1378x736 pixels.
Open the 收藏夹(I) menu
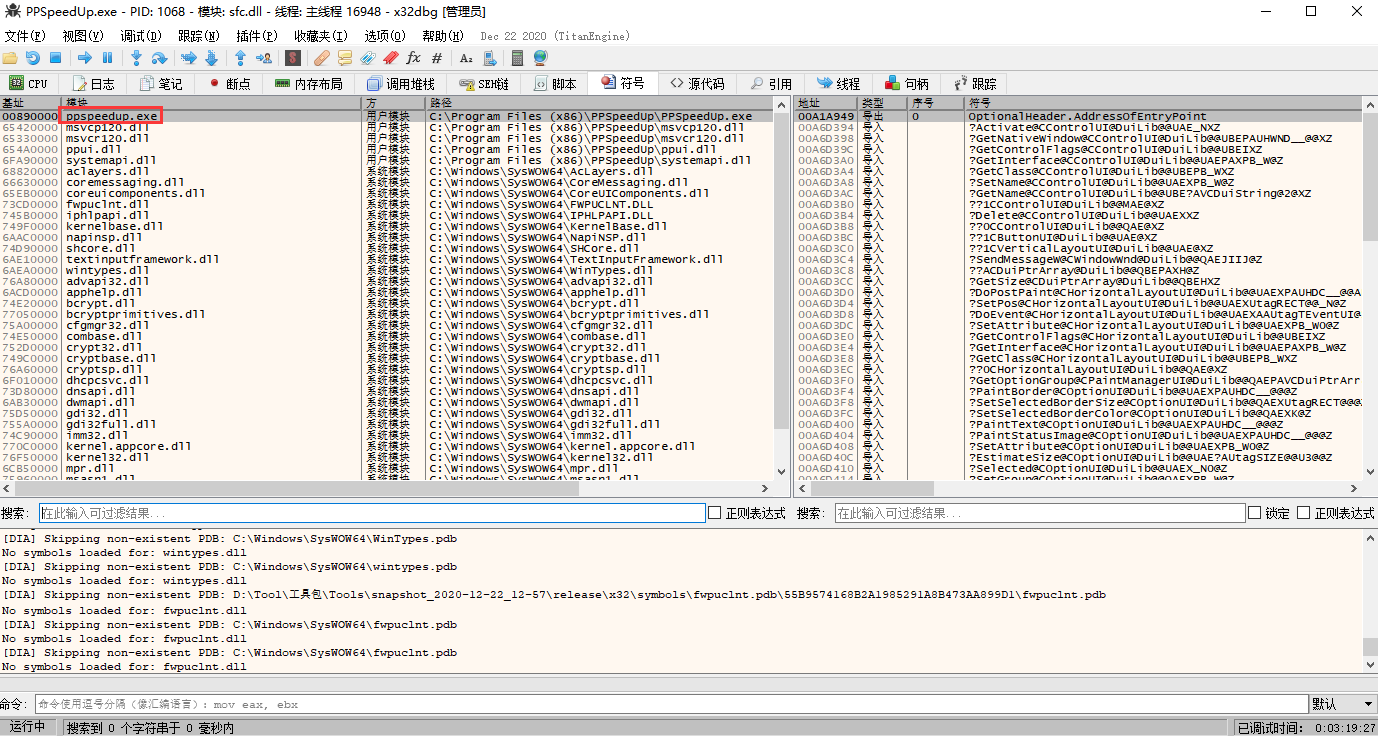(320, 36)
